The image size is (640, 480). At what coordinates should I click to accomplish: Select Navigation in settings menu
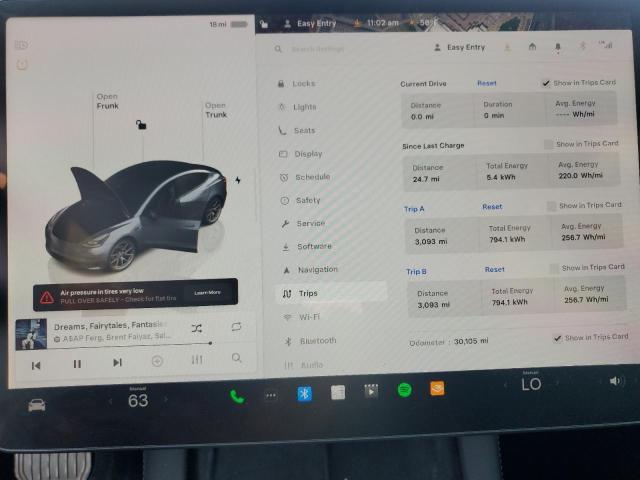[x=317, y=270]
